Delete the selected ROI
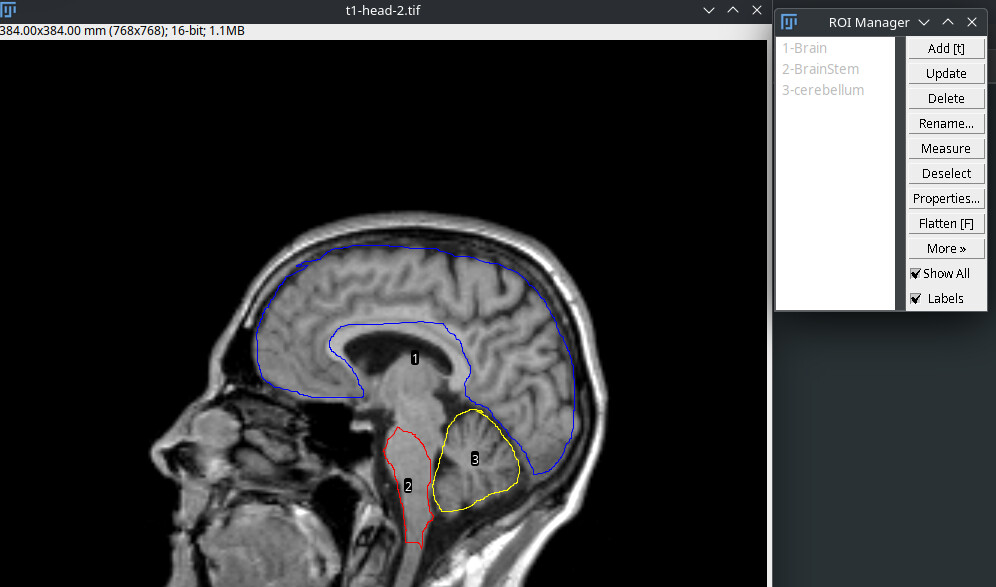Screen dimensions: 996x587 coord(945,98)
